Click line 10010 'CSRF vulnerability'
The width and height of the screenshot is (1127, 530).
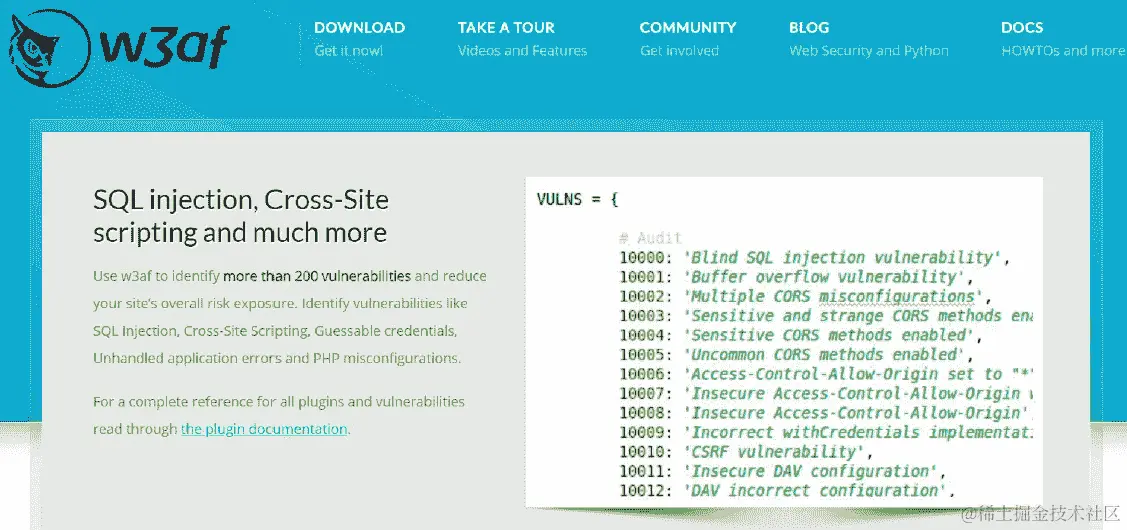click(x=746, y=452)
